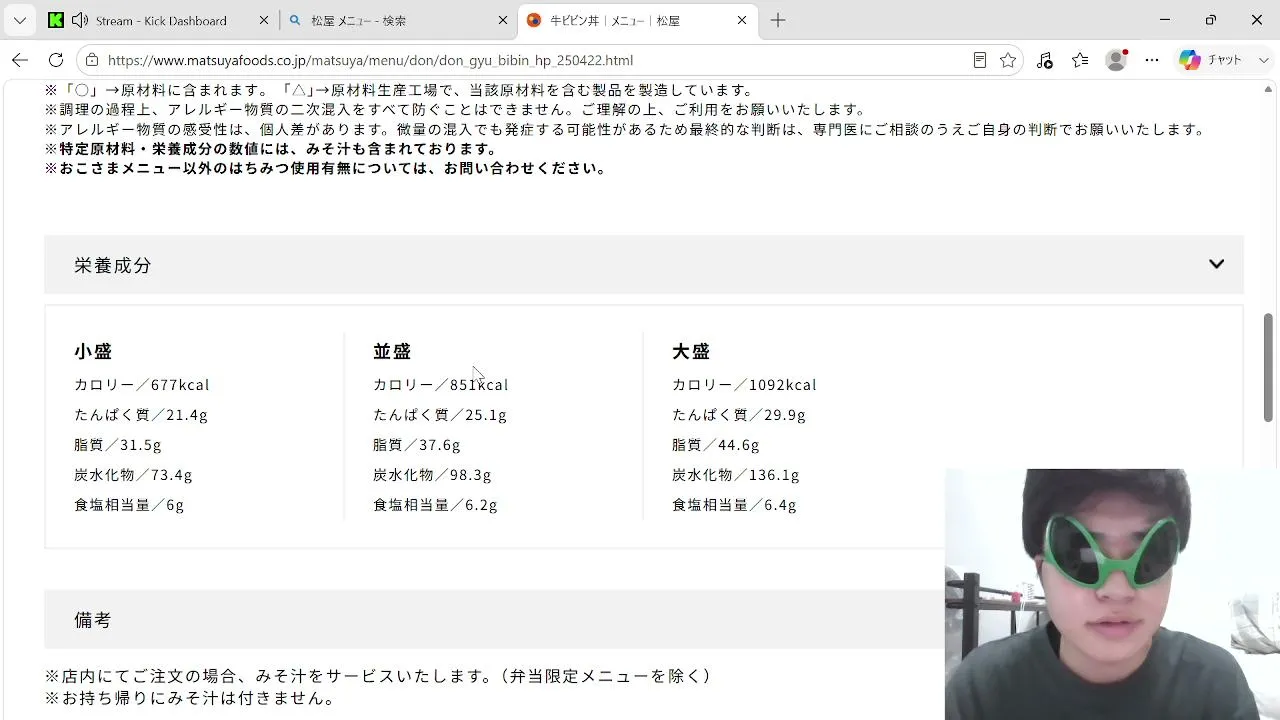The width and height of the screenshot is (1280, 720).
Task: Click 食塩相当量／6.2g value
Action: point(435,504)
